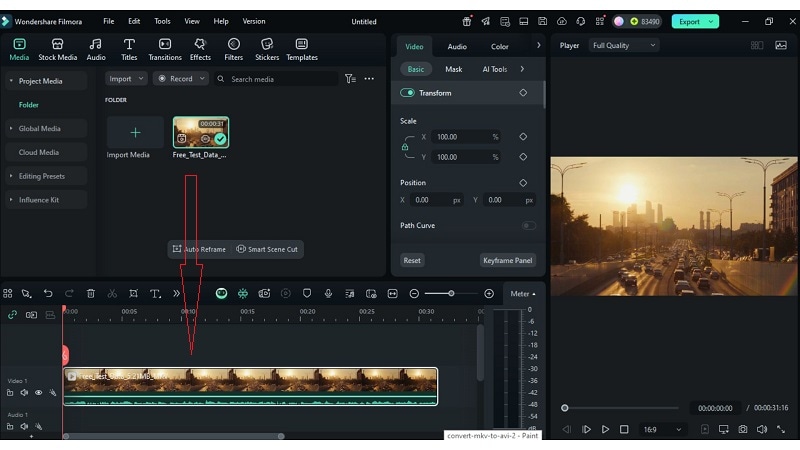Select the AI Tools sub-tab
The image size is (800, 450).
[494, 69]
